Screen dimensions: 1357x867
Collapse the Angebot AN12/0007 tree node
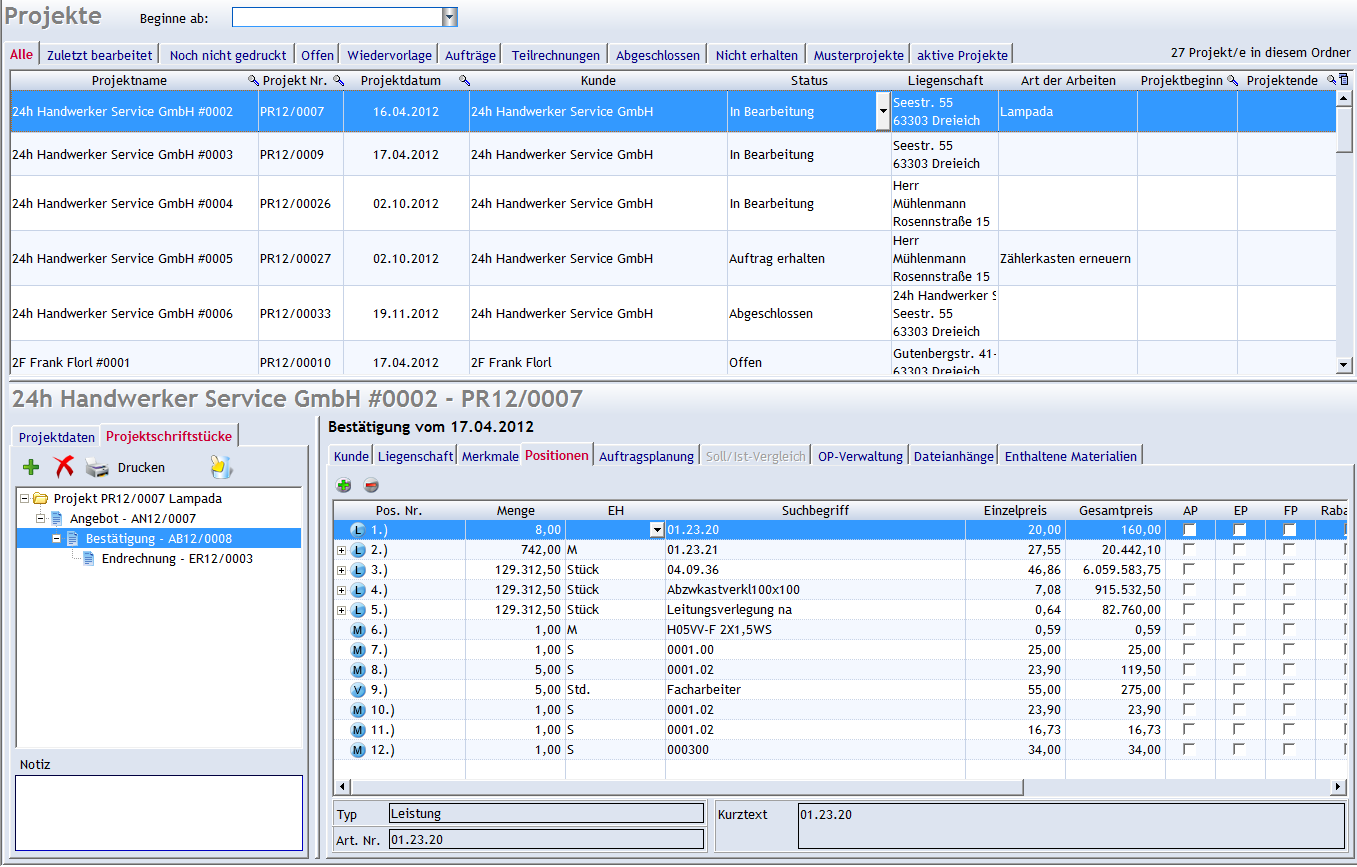click(x=41, y=518)
